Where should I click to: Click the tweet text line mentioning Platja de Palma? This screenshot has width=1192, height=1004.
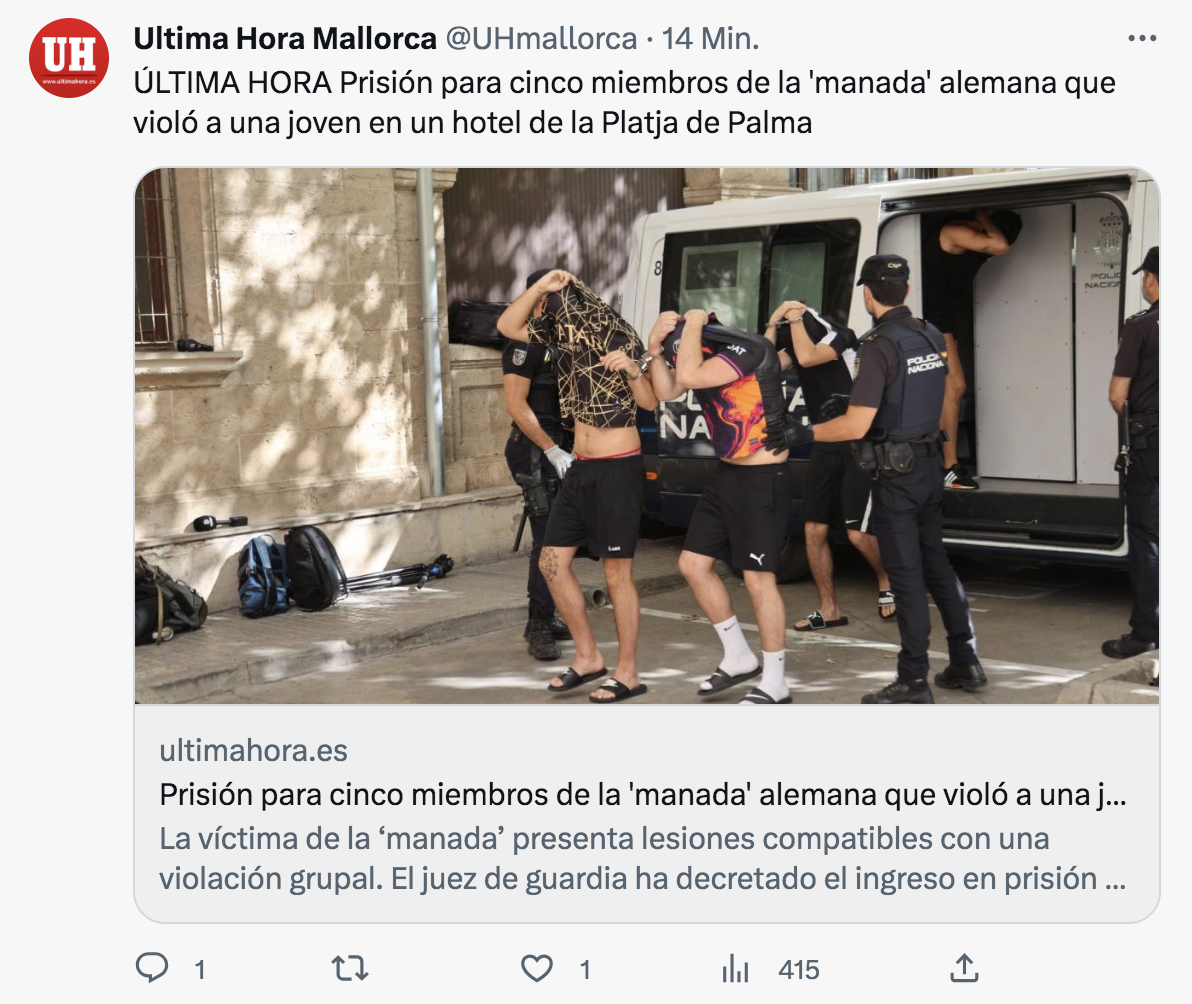(473, 122)
